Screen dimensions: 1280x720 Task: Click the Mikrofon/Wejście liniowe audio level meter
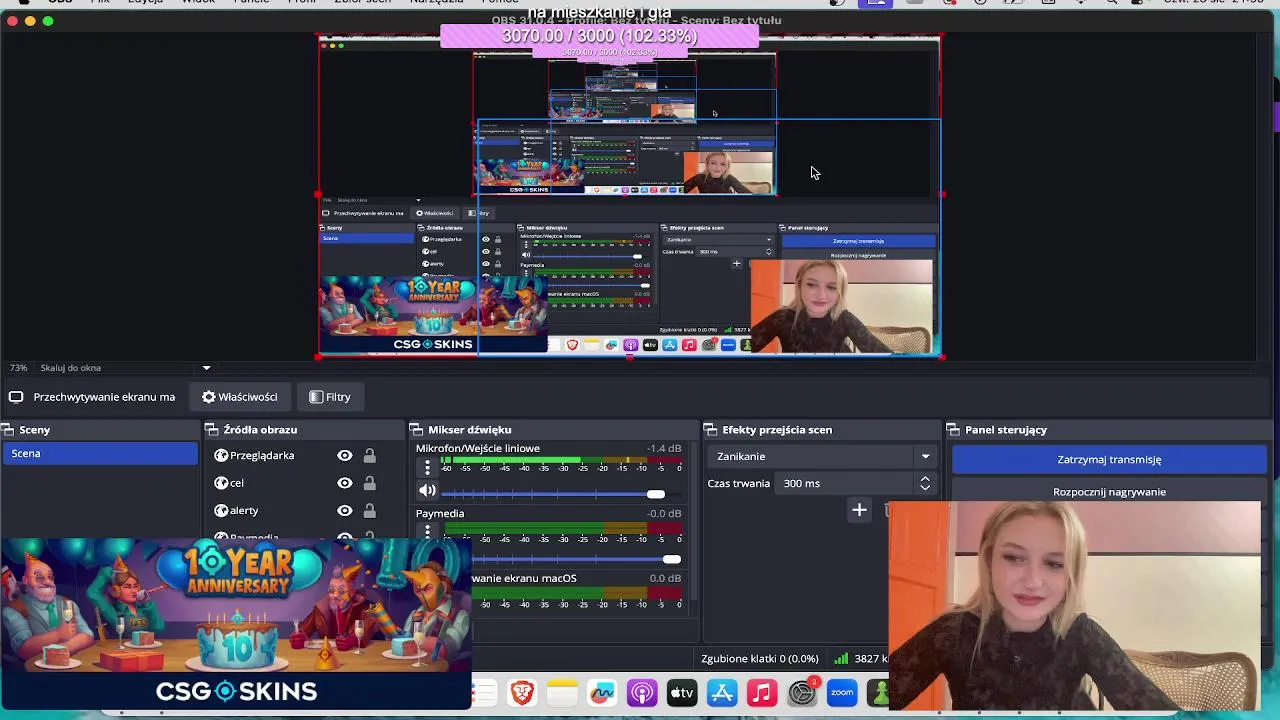(561, 460)
